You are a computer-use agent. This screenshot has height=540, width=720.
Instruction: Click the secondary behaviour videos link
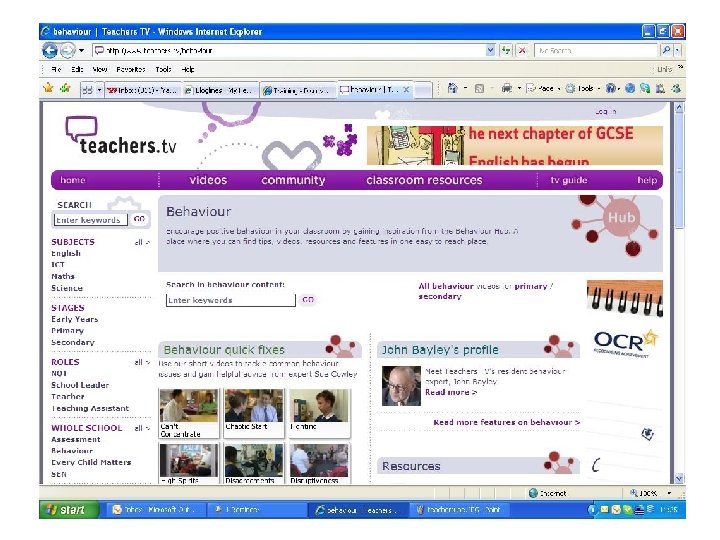point(439,297)
